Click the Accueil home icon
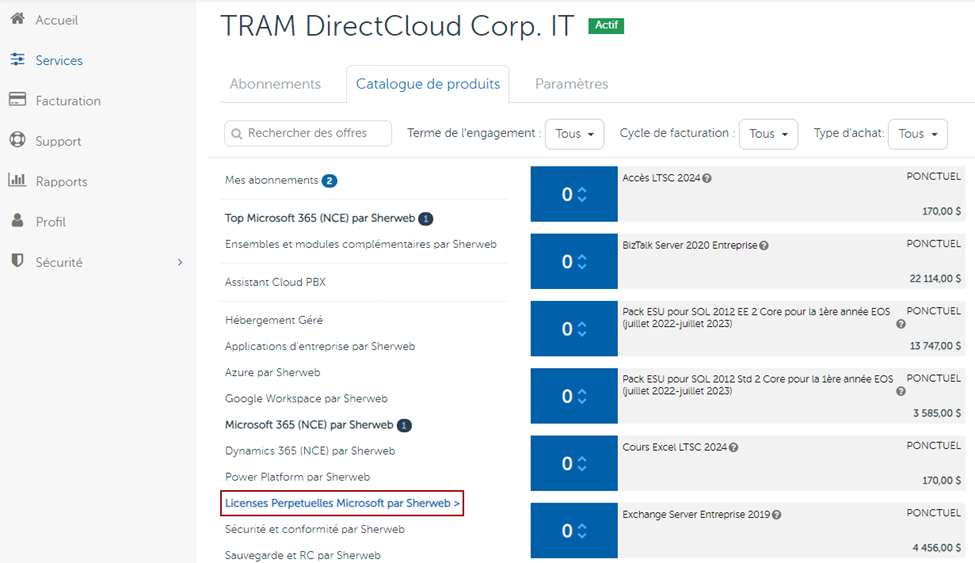 [17, 19]
